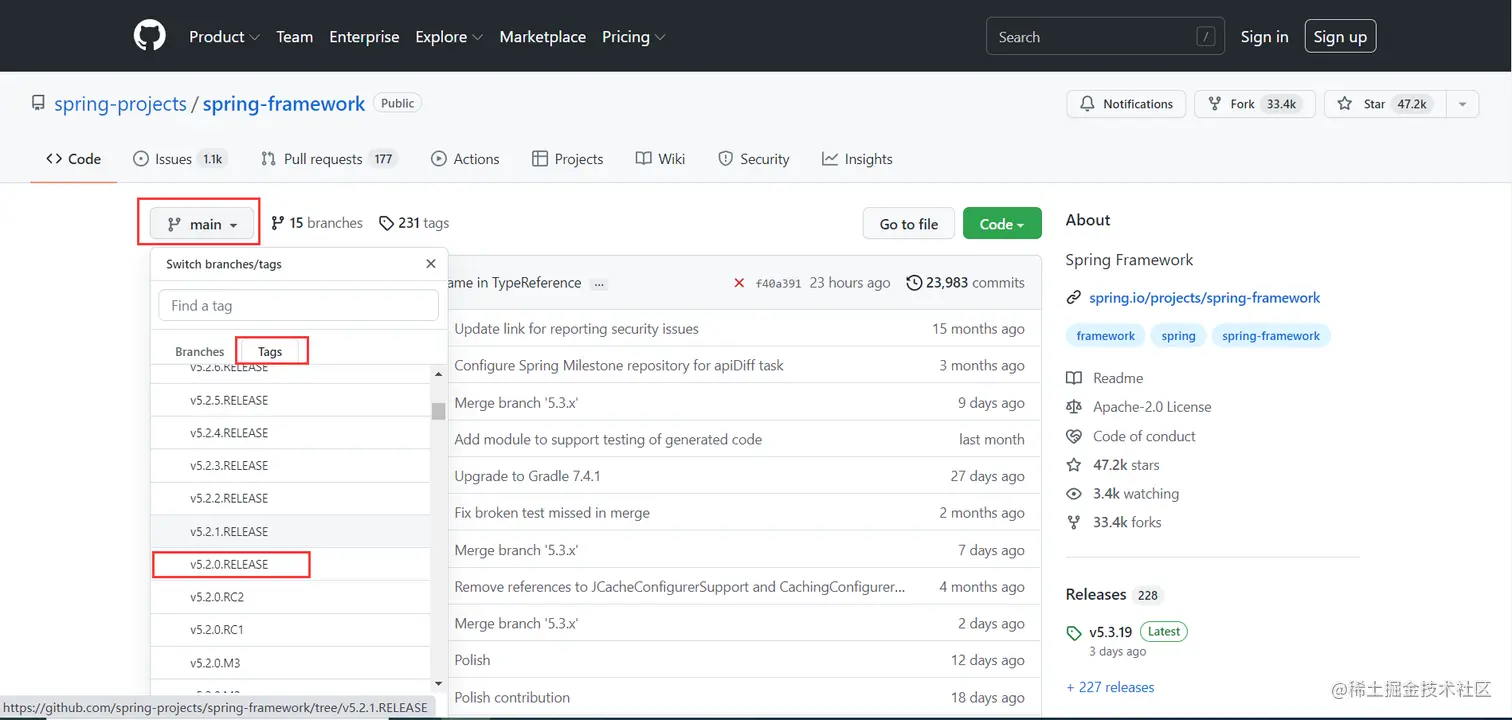
Task: Expand the Star list dropdown arrow
Action: point(1462,104)
